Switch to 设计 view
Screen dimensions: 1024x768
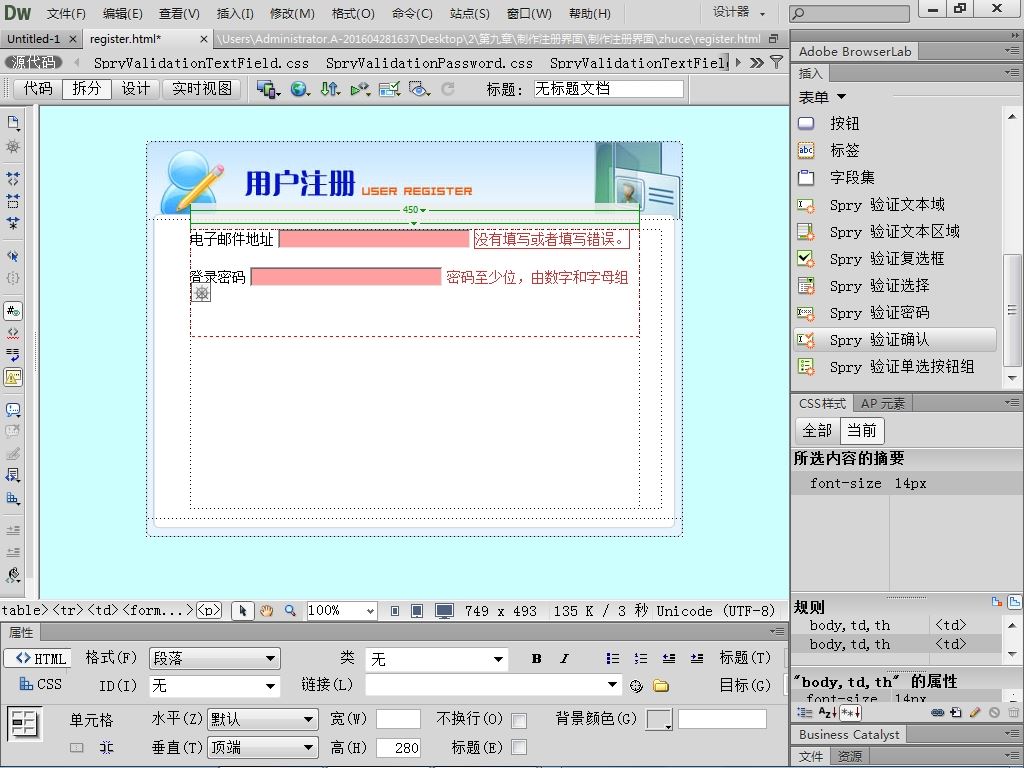(x=136, y=89)
